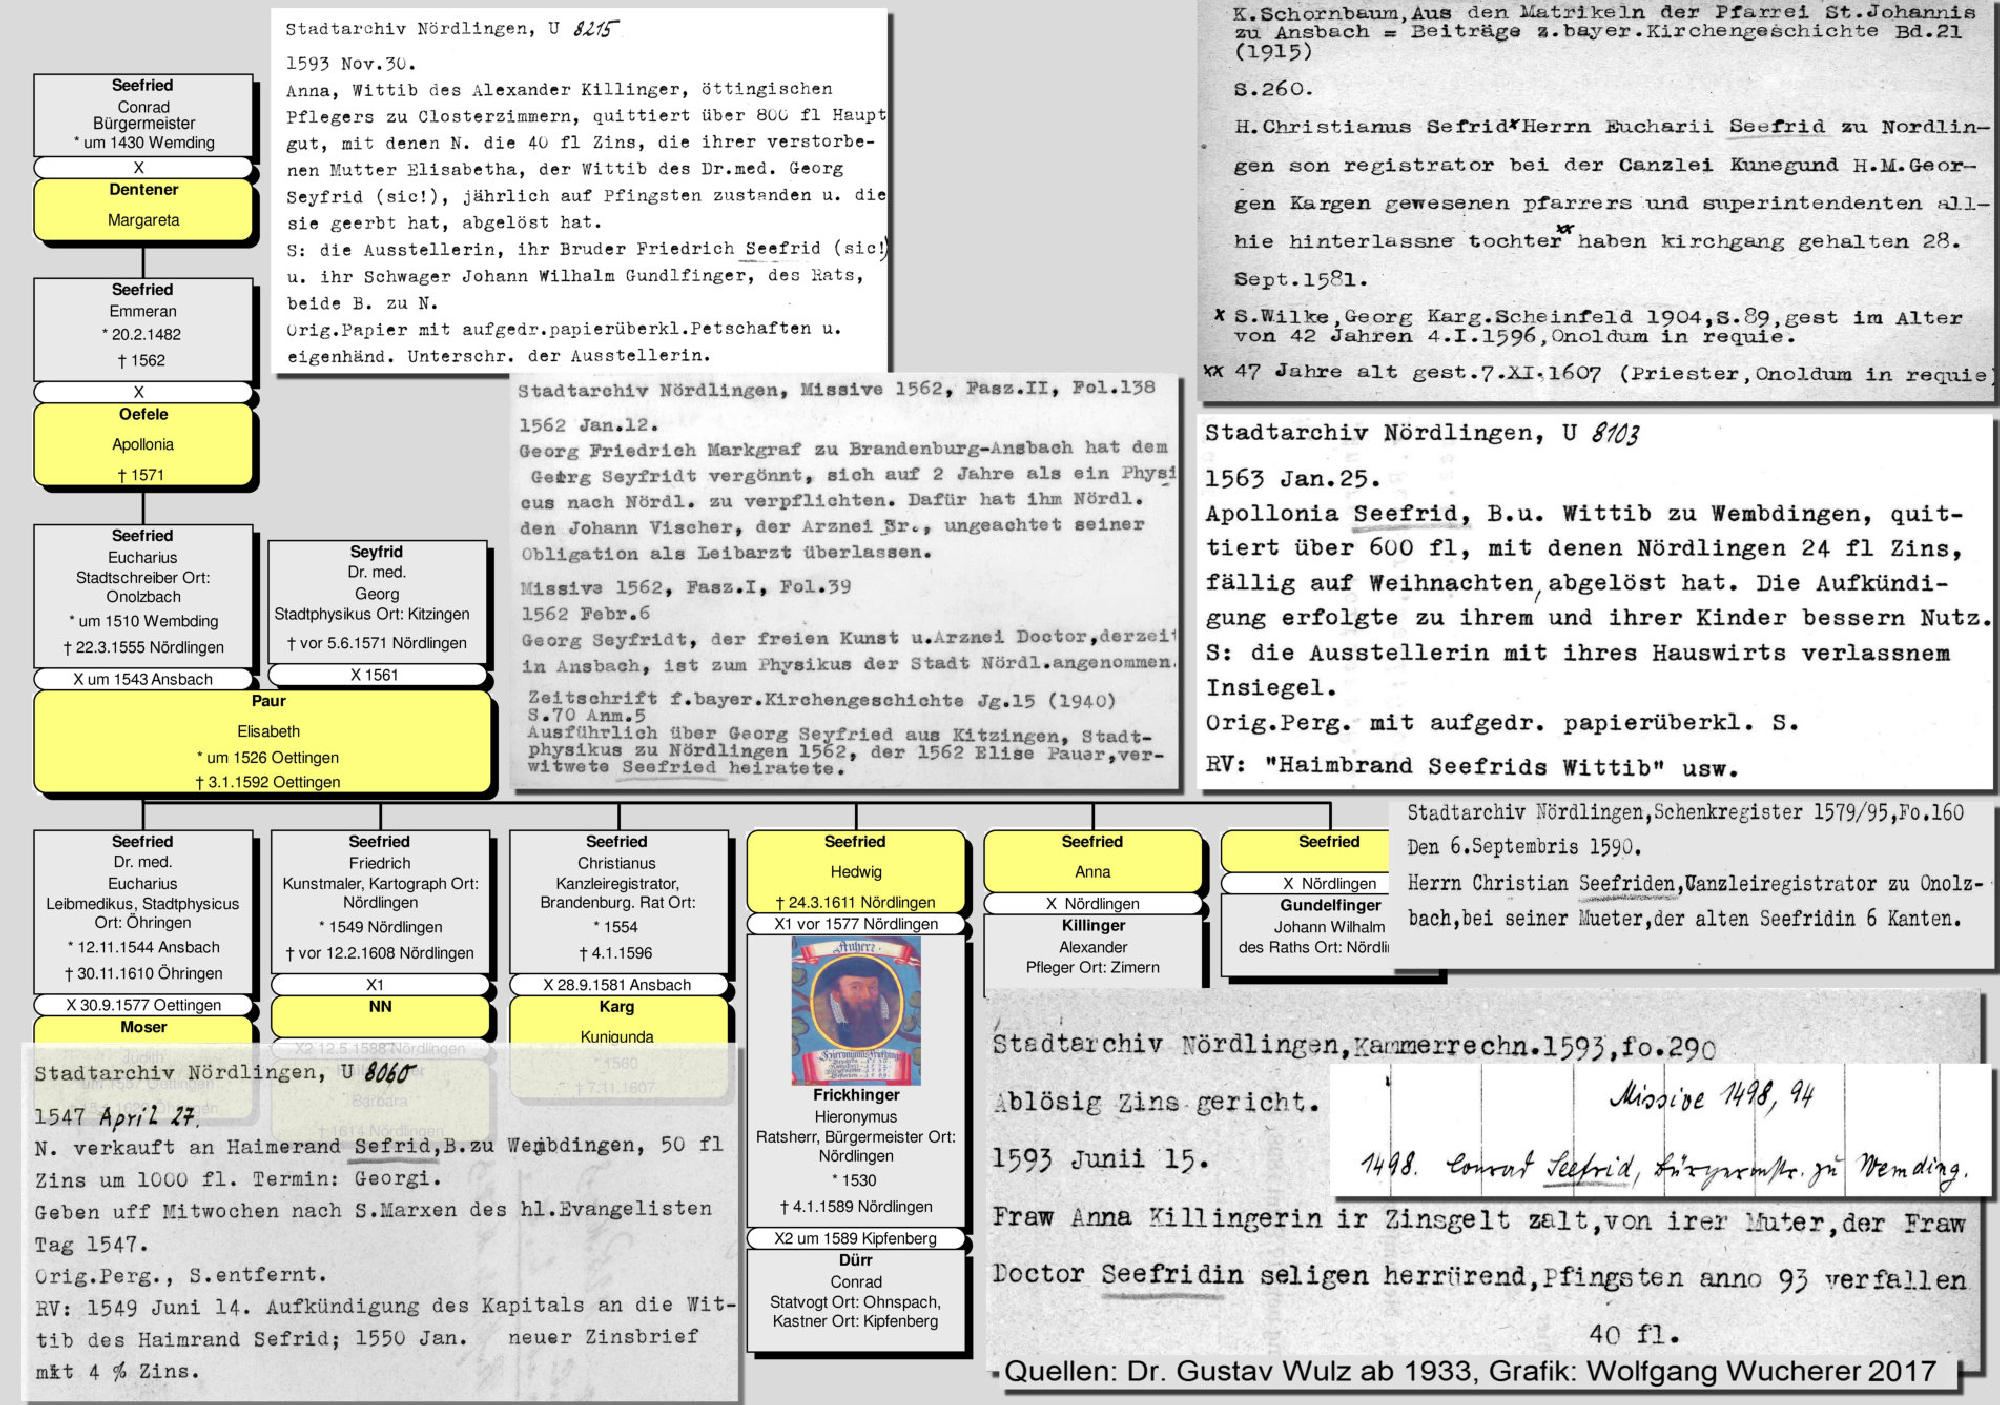Click Quellen Dr. Gustav Wulz credit line
The height and width of the screenshot is (1405, 2000).
1470,1371
